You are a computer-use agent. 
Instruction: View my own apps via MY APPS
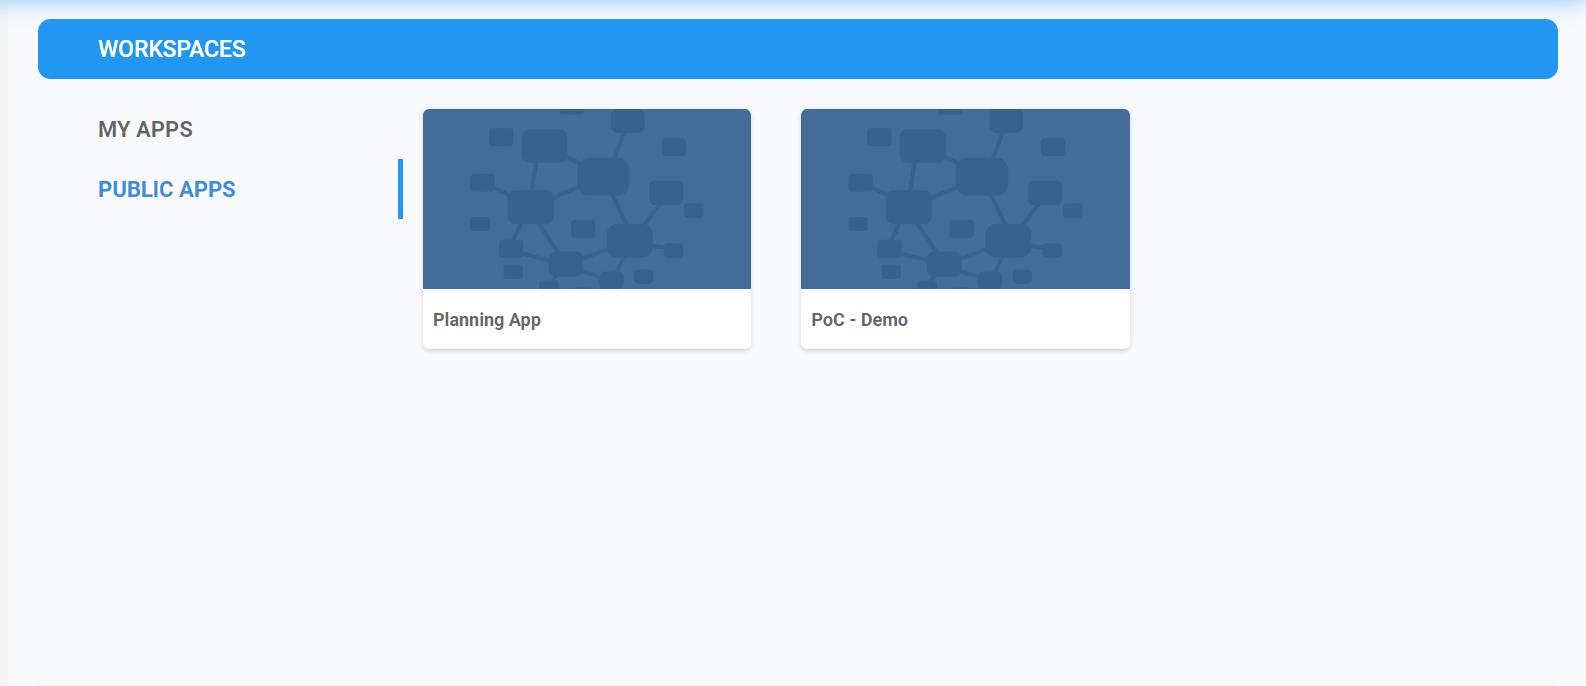click(x=145, y=129)
